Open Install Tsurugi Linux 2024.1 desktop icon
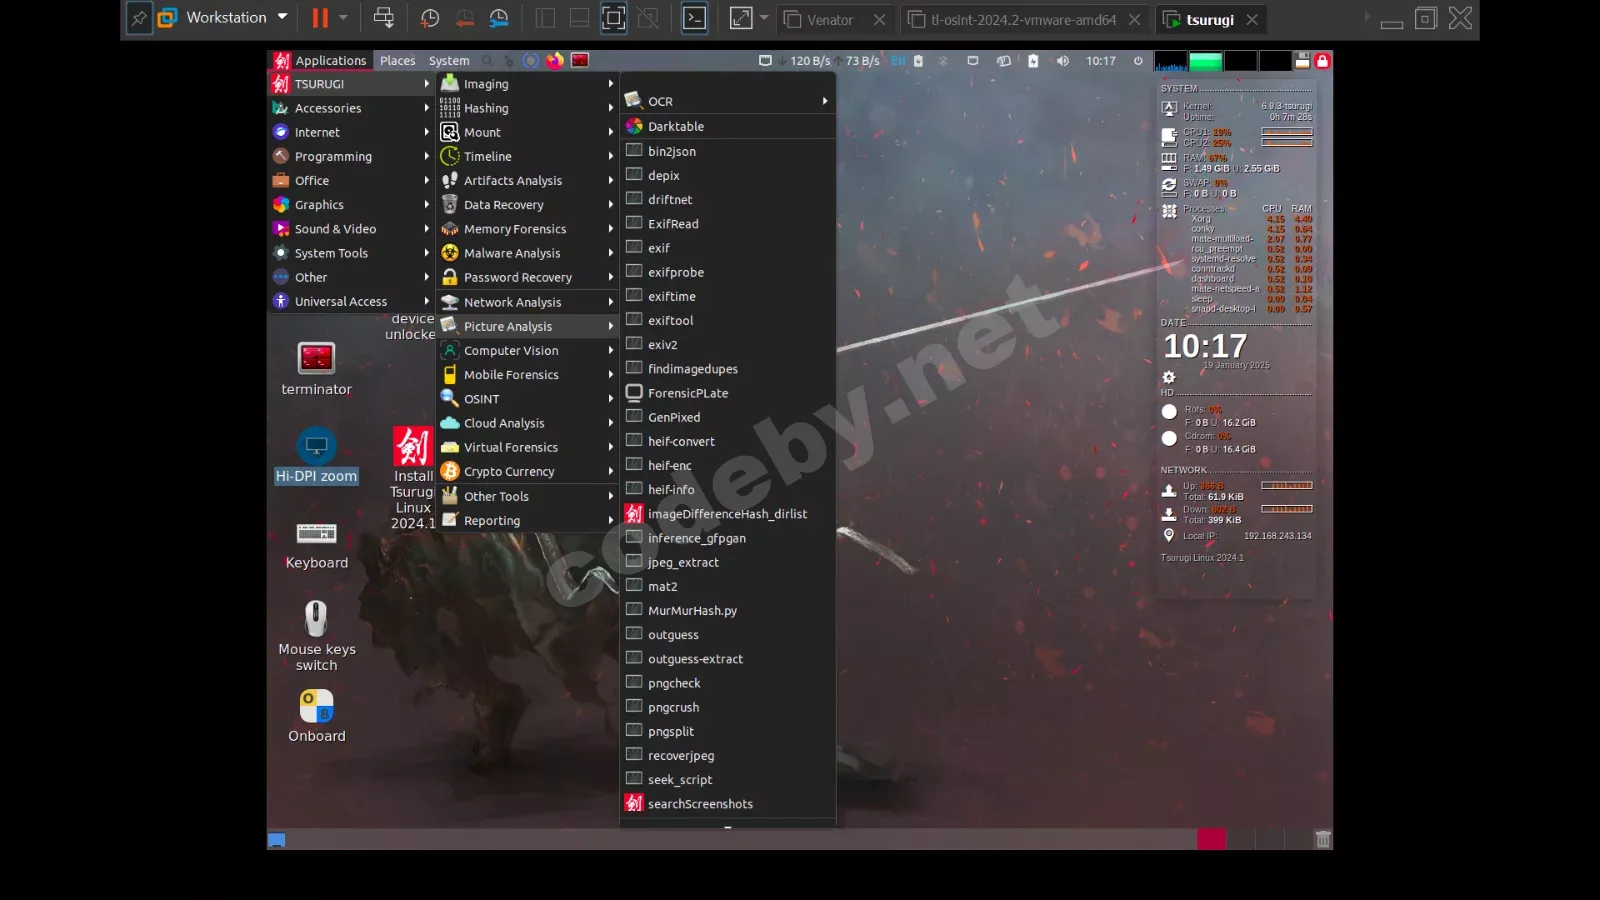 (412, 478)
